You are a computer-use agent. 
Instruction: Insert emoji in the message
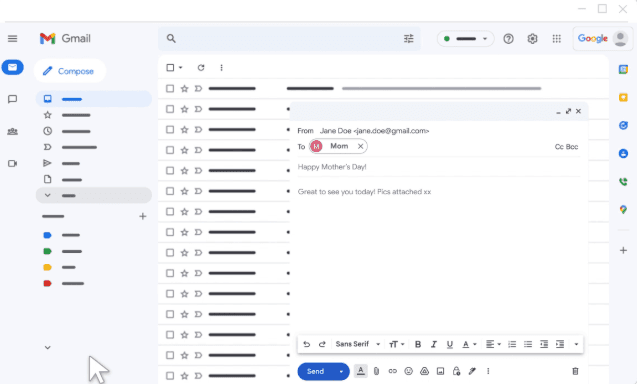[408, 371]
